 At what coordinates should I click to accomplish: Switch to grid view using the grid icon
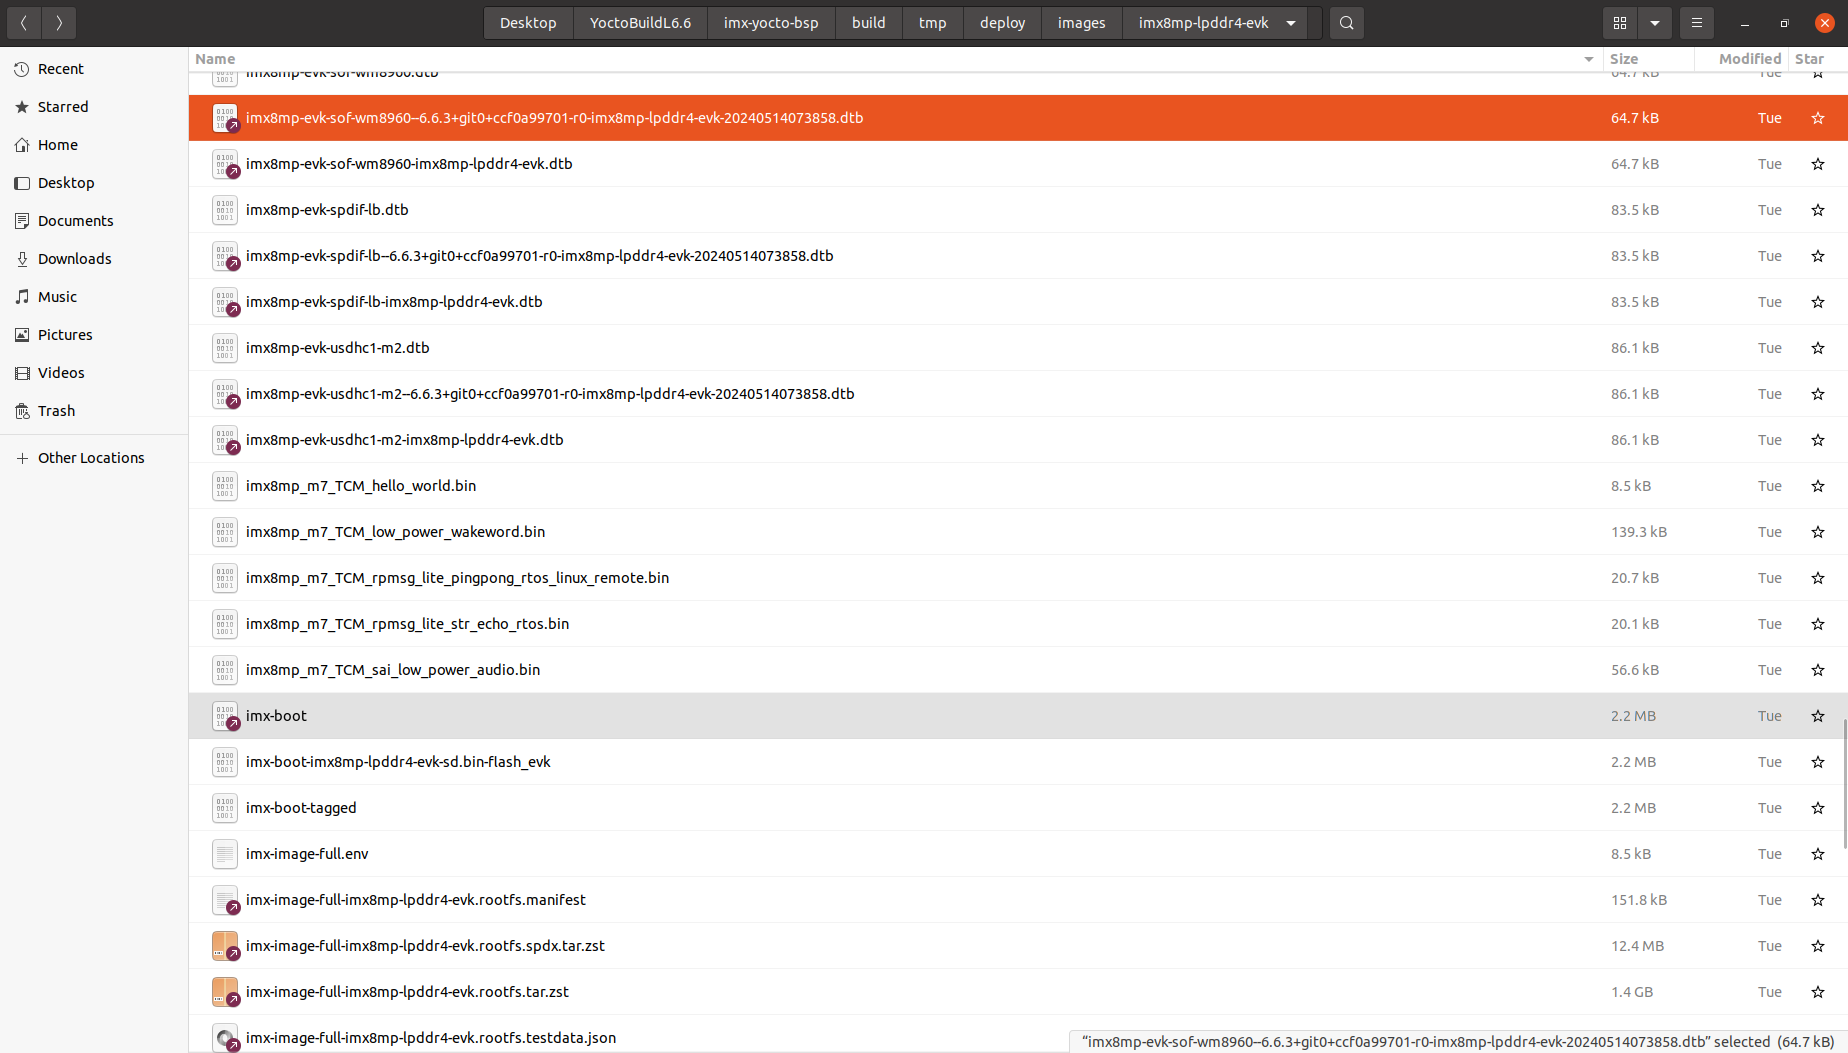point(1620,22)
